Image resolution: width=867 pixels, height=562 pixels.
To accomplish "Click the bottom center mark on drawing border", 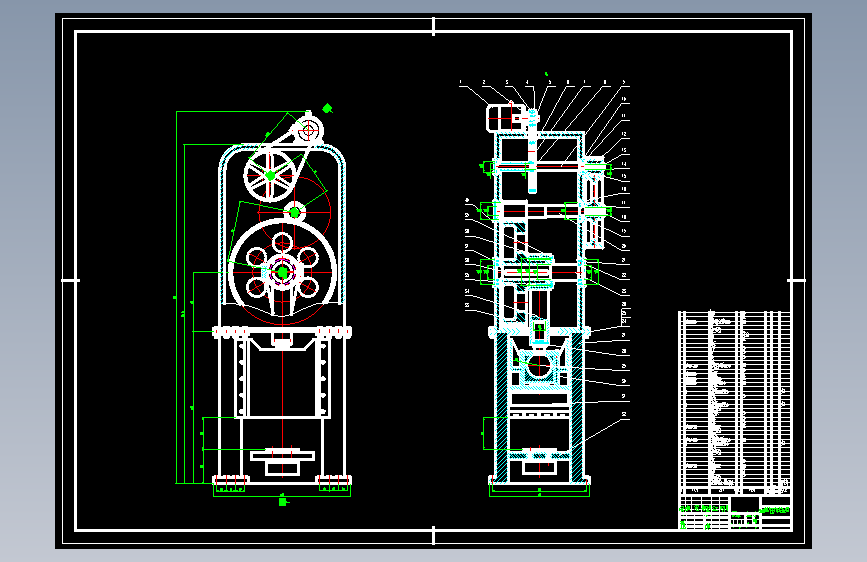I will pos(434,535).
